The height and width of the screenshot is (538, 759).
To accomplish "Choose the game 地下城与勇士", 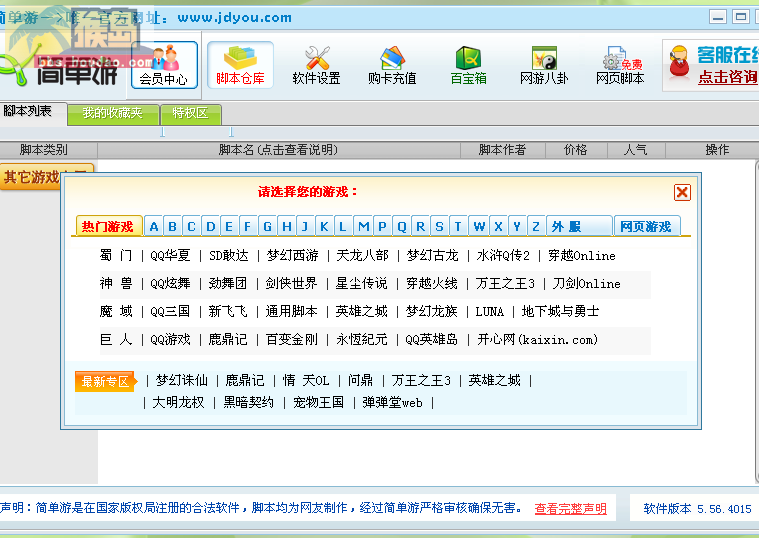I will click(x=561, y=311).
